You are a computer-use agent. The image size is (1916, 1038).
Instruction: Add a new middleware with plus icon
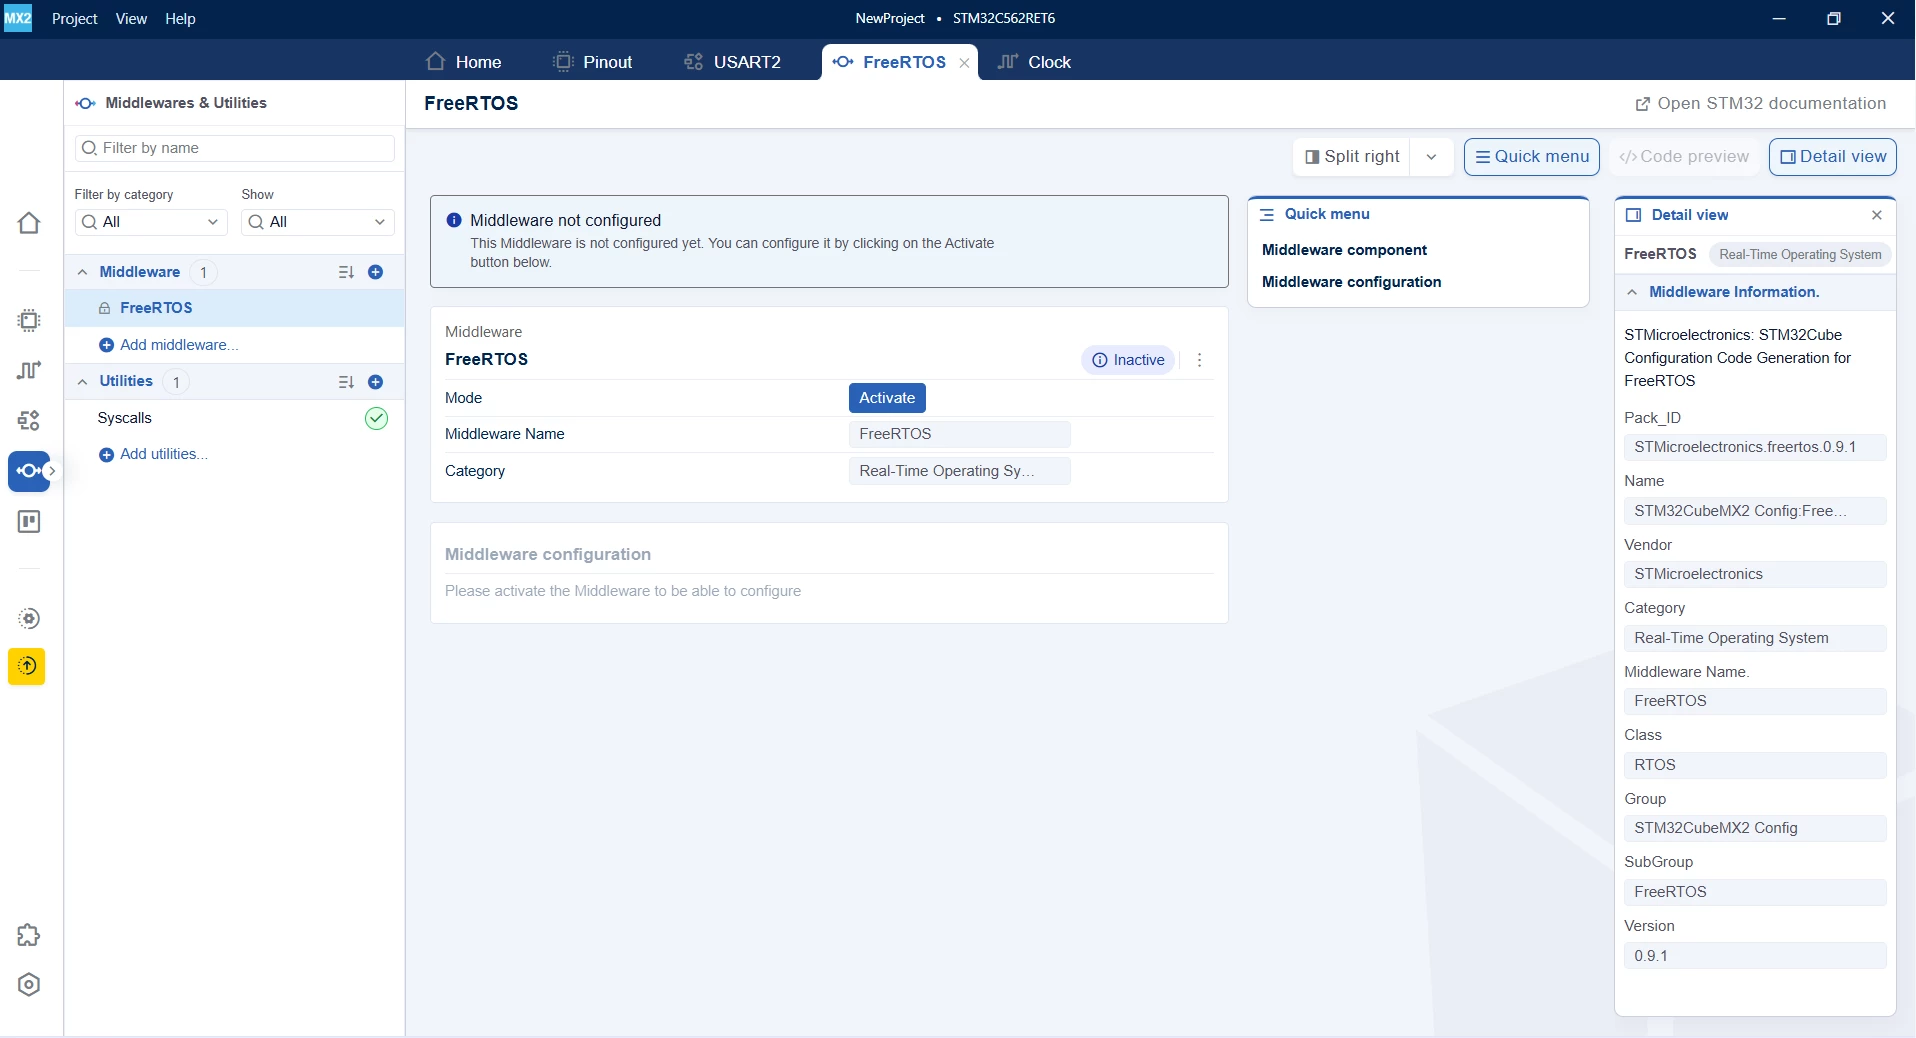(376, 272)
